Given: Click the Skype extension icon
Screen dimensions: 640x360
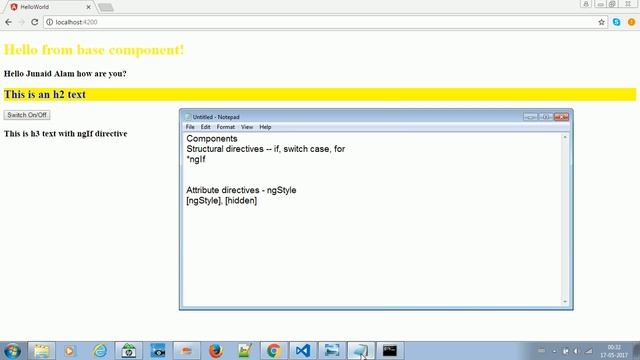Looking at the screenshot, I should [616, 22].
